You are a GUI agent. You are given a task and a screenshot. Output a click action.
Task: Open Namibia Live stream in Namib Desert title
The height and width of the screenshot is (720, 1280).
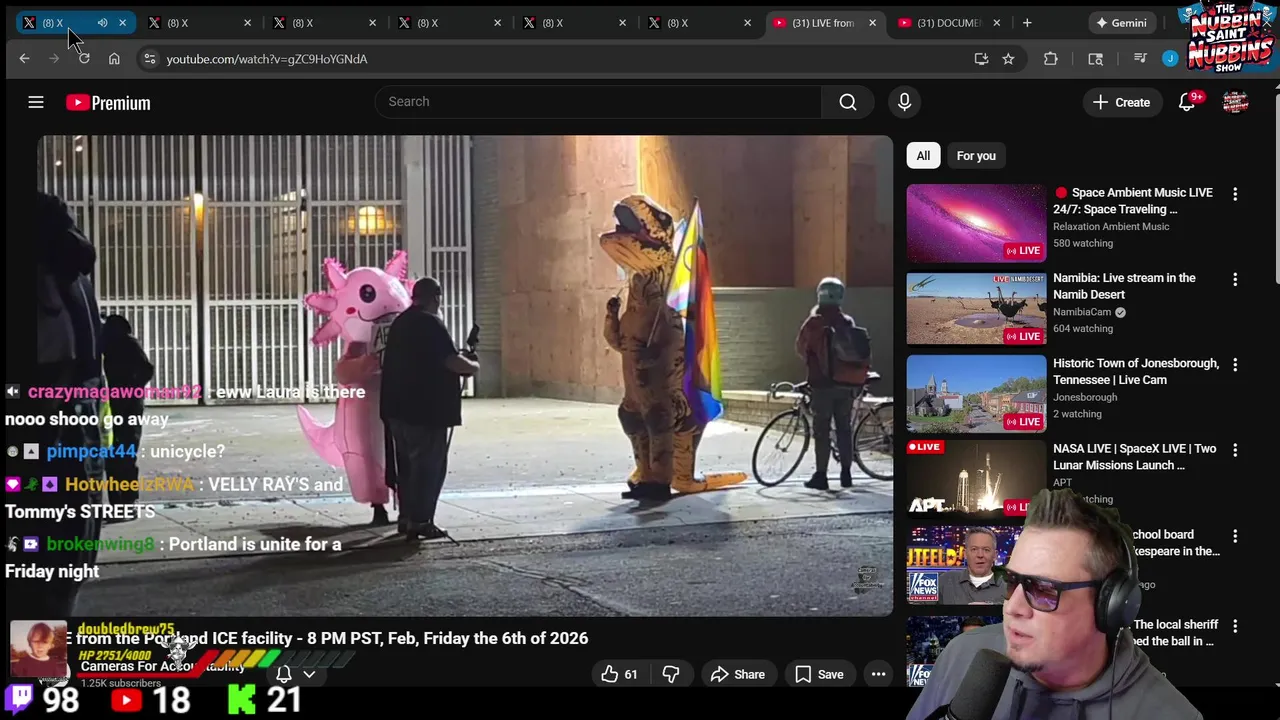pos(1124,286)
